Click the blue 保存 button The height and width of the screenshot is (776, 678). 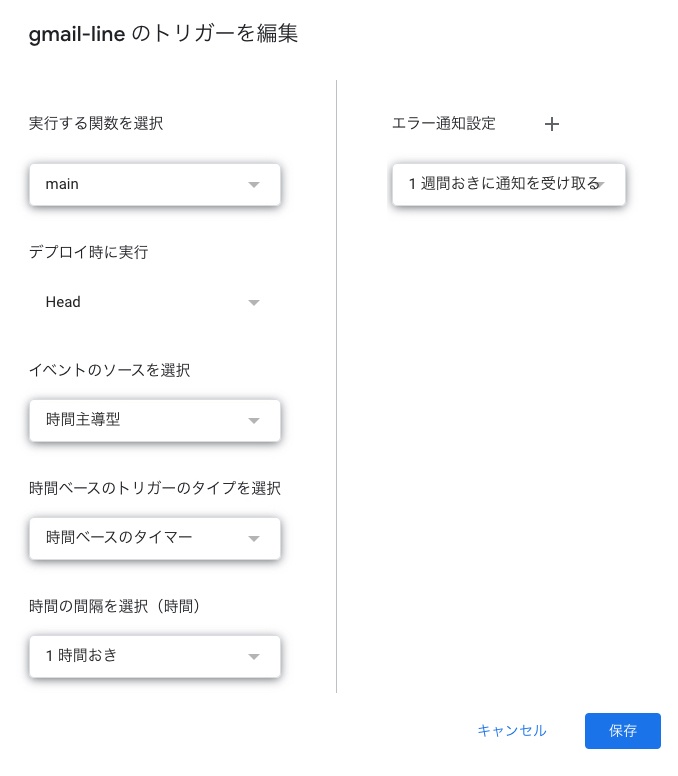pos(622,731)
